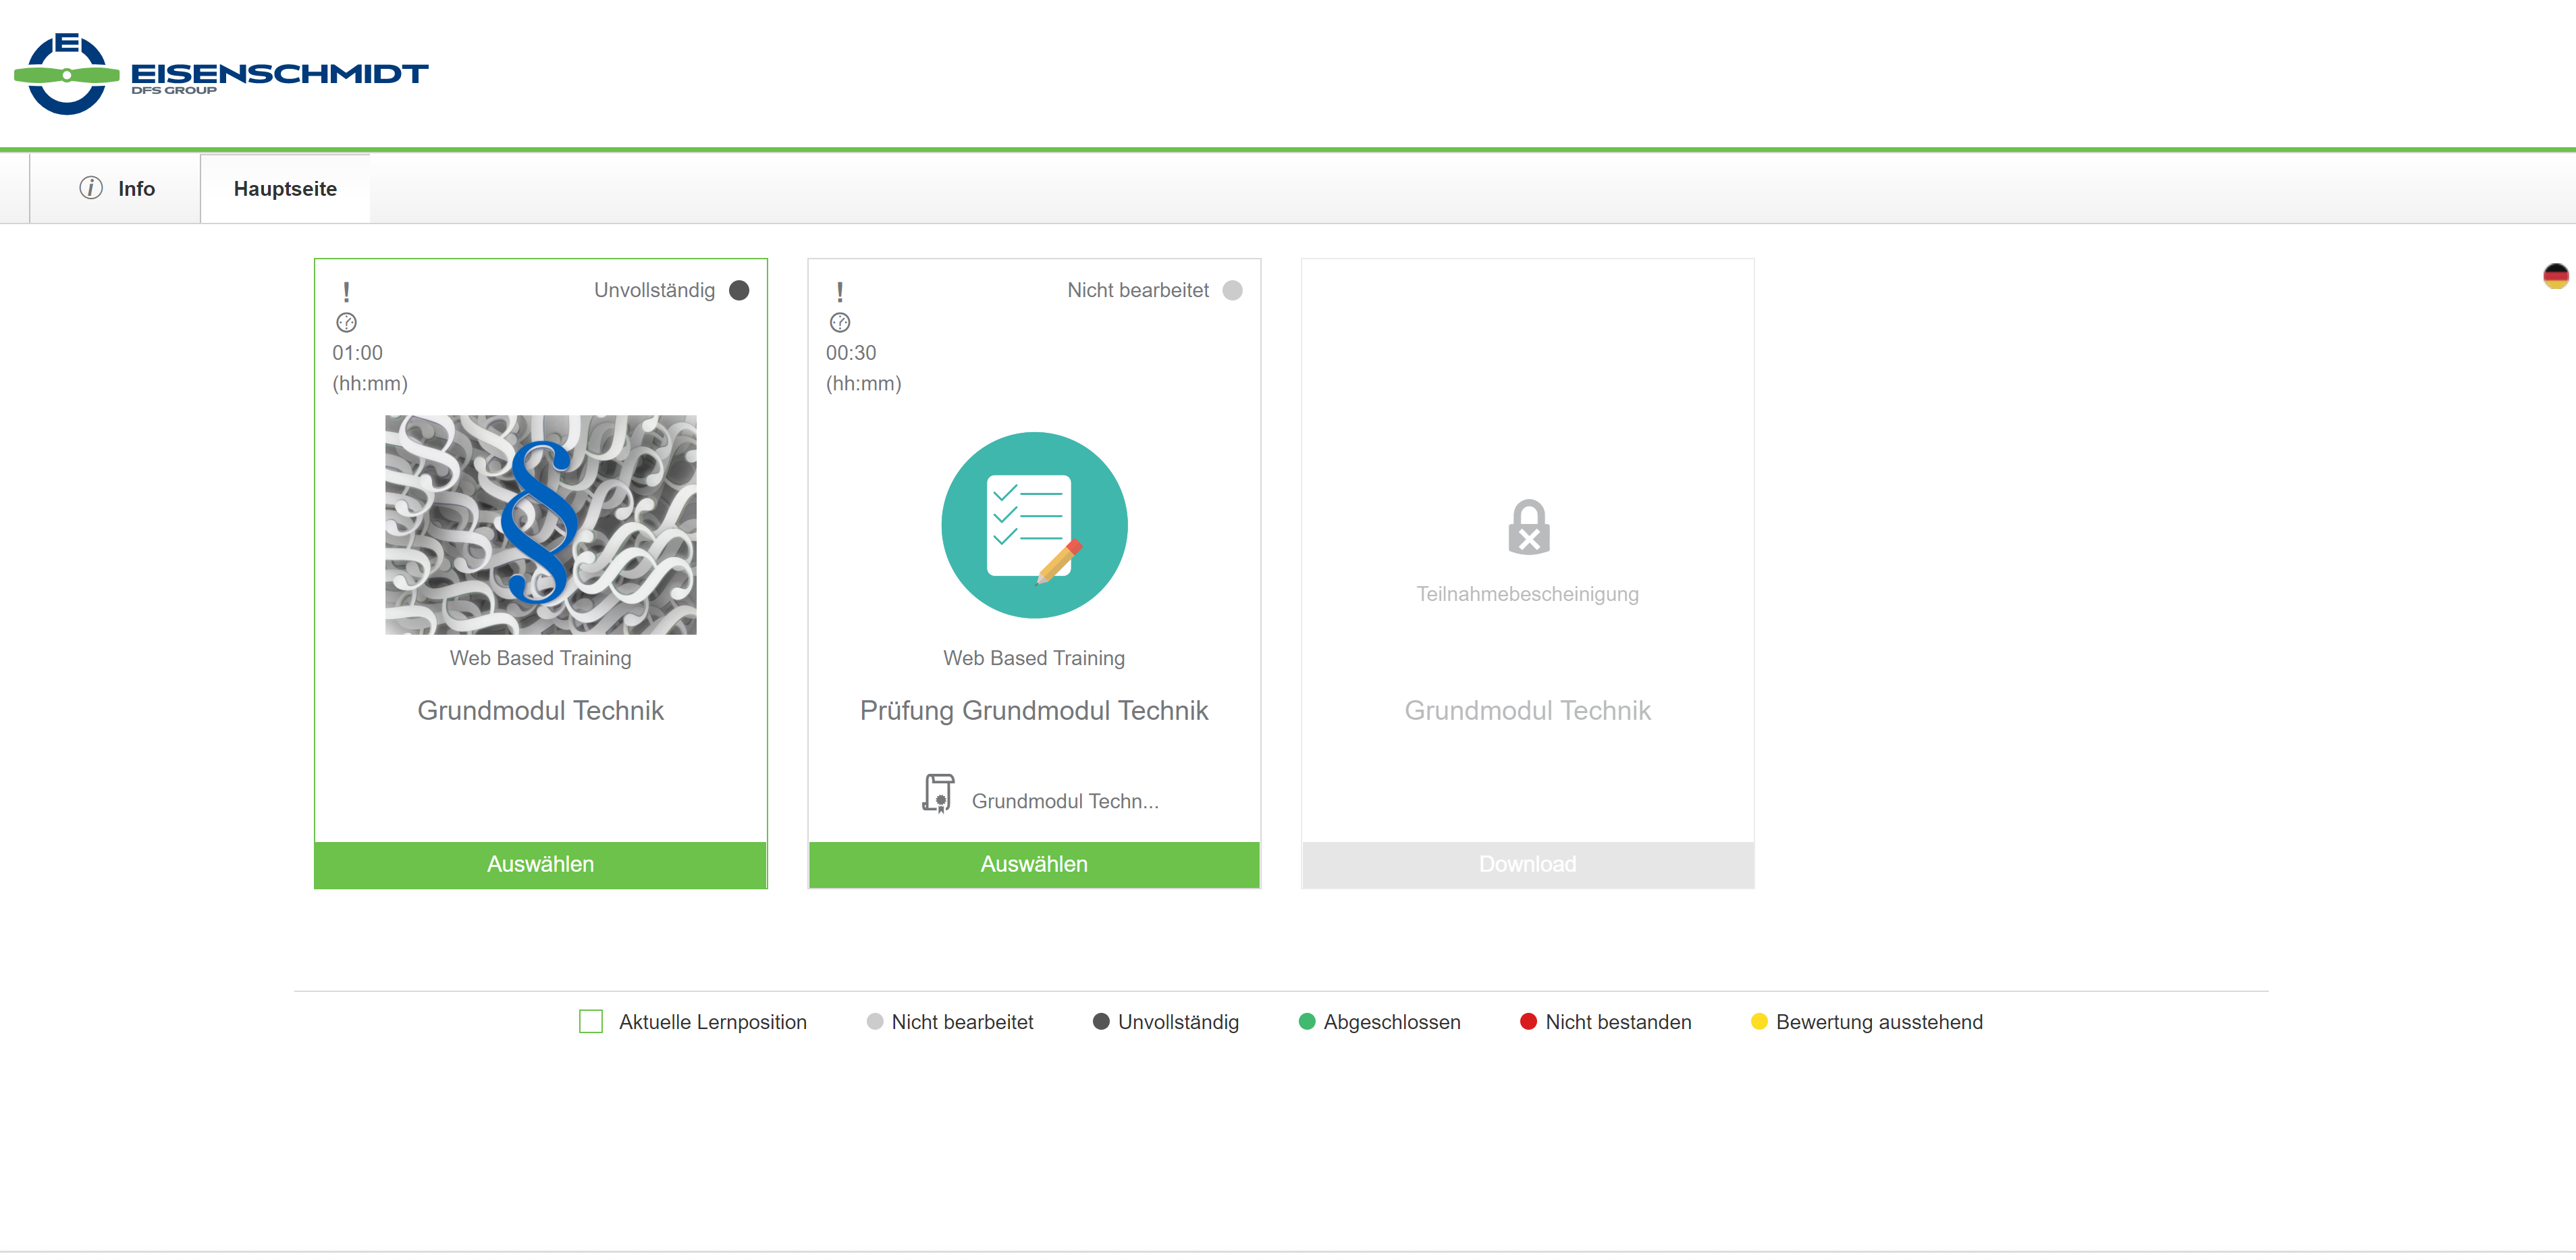Click clock icon on Prüfung card
The image size is (2576, 1260).
pos(840,322)
